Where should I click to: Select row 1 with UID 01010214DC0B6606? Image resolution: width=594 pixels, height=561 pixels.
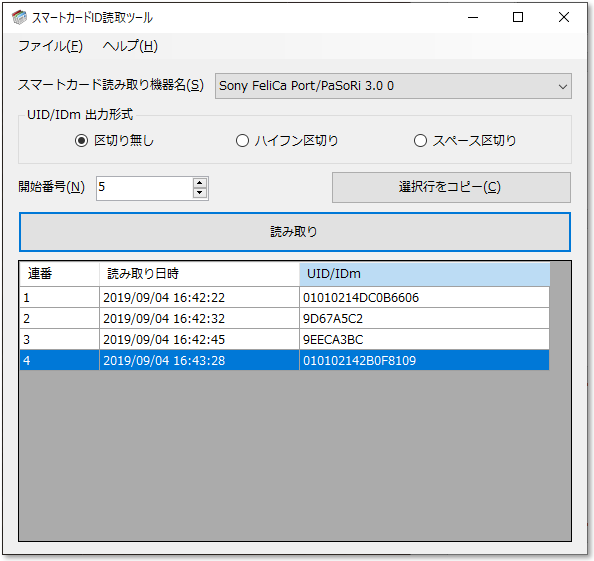pyautogui.click(x=284, y=298)
